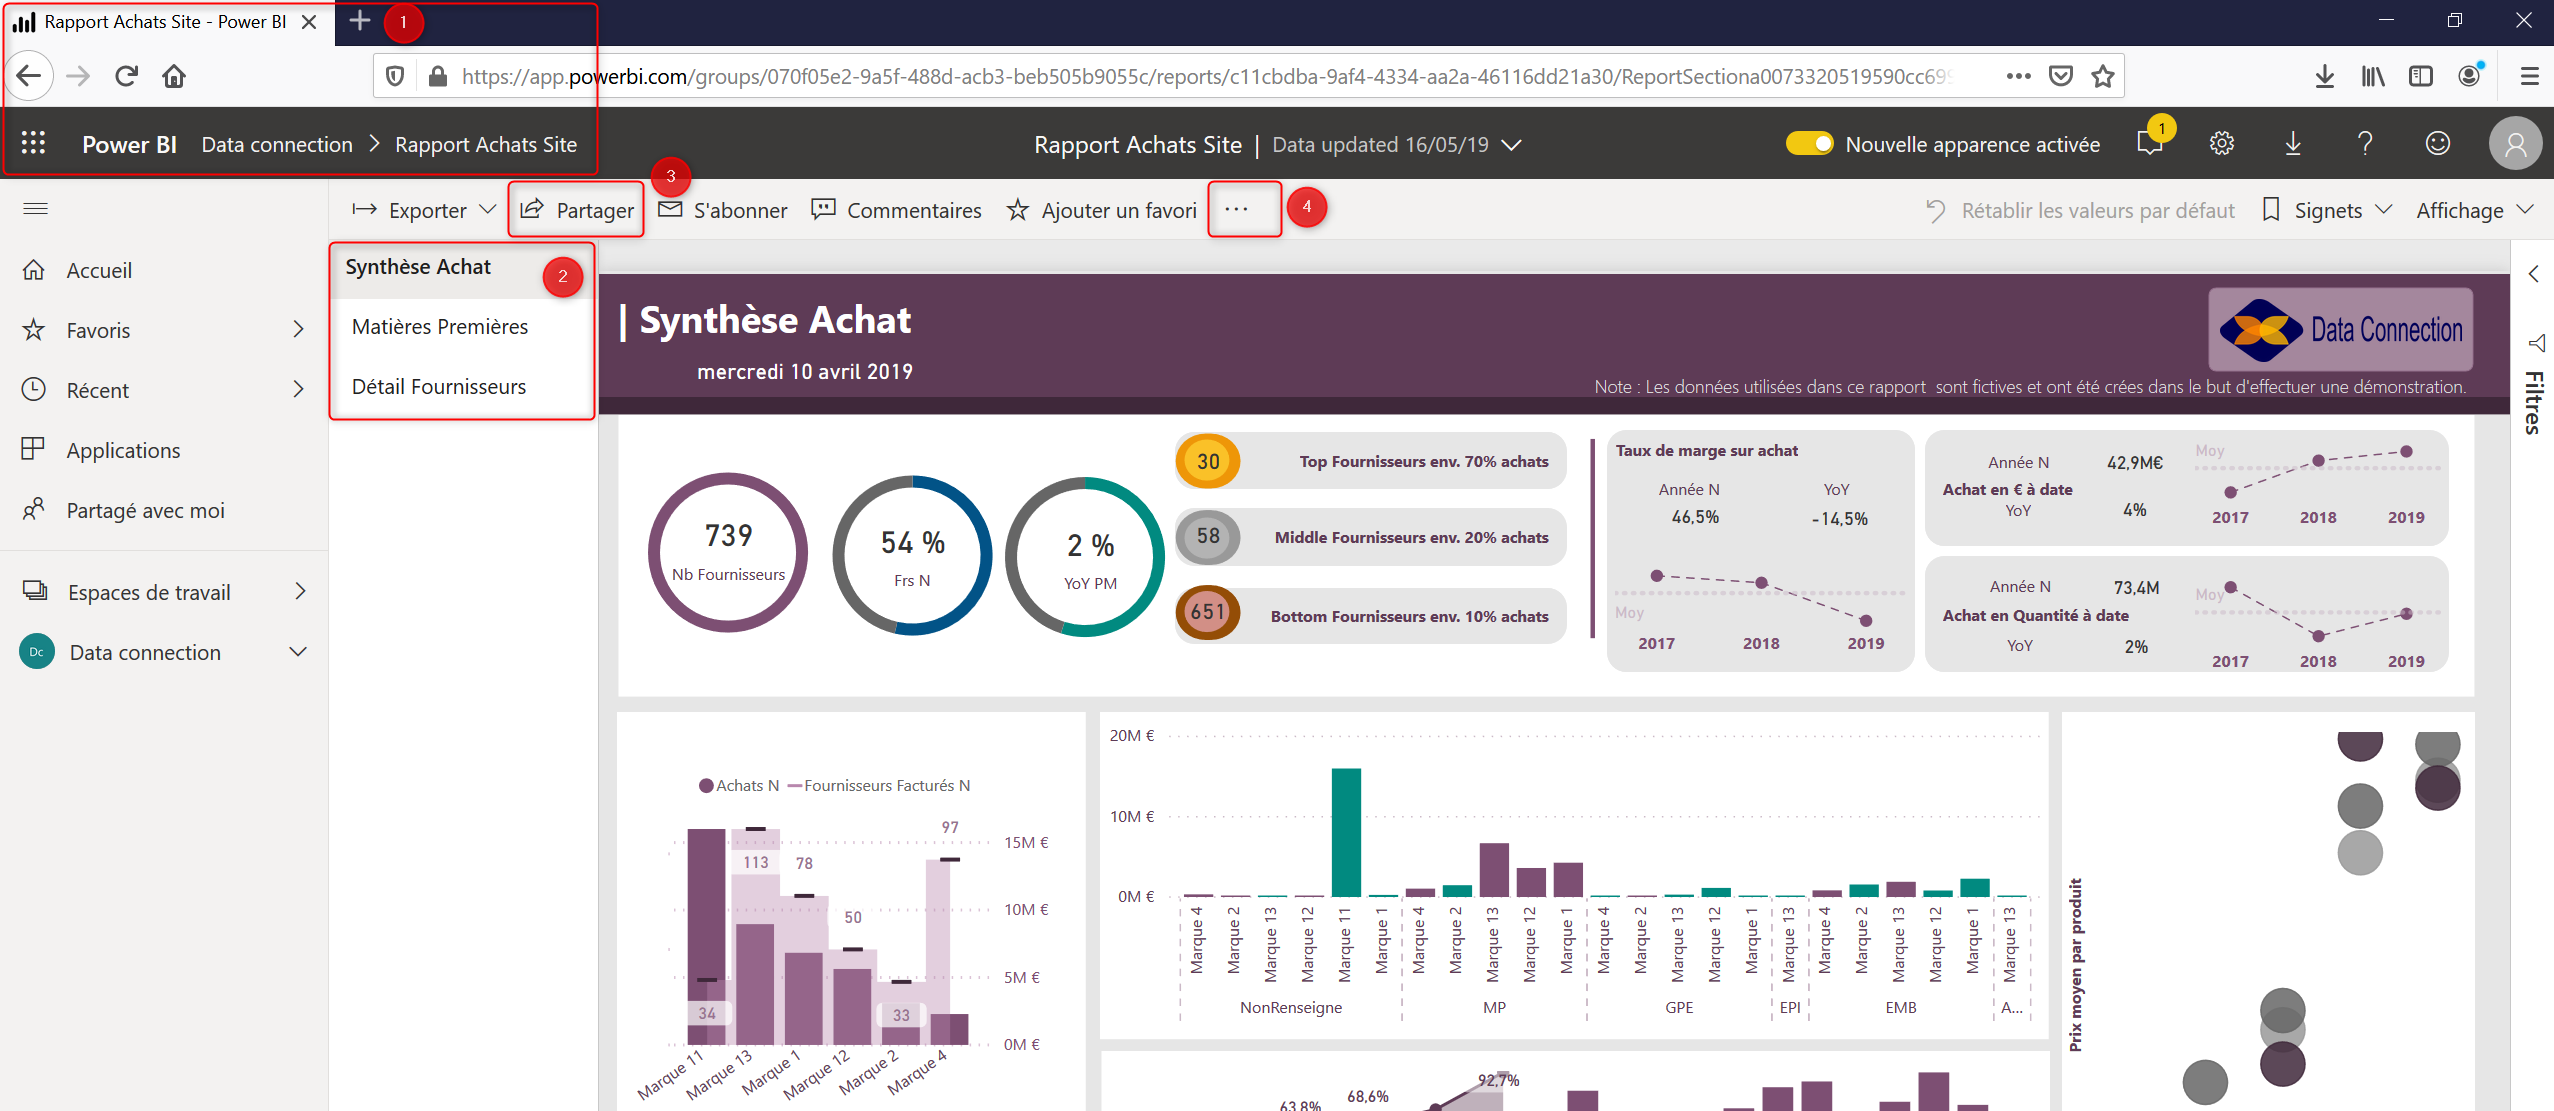Expand the Data updated chevron
Image resolution: width=2554 pixels, height=1111 pixels.
click(x=1512, y=145)
